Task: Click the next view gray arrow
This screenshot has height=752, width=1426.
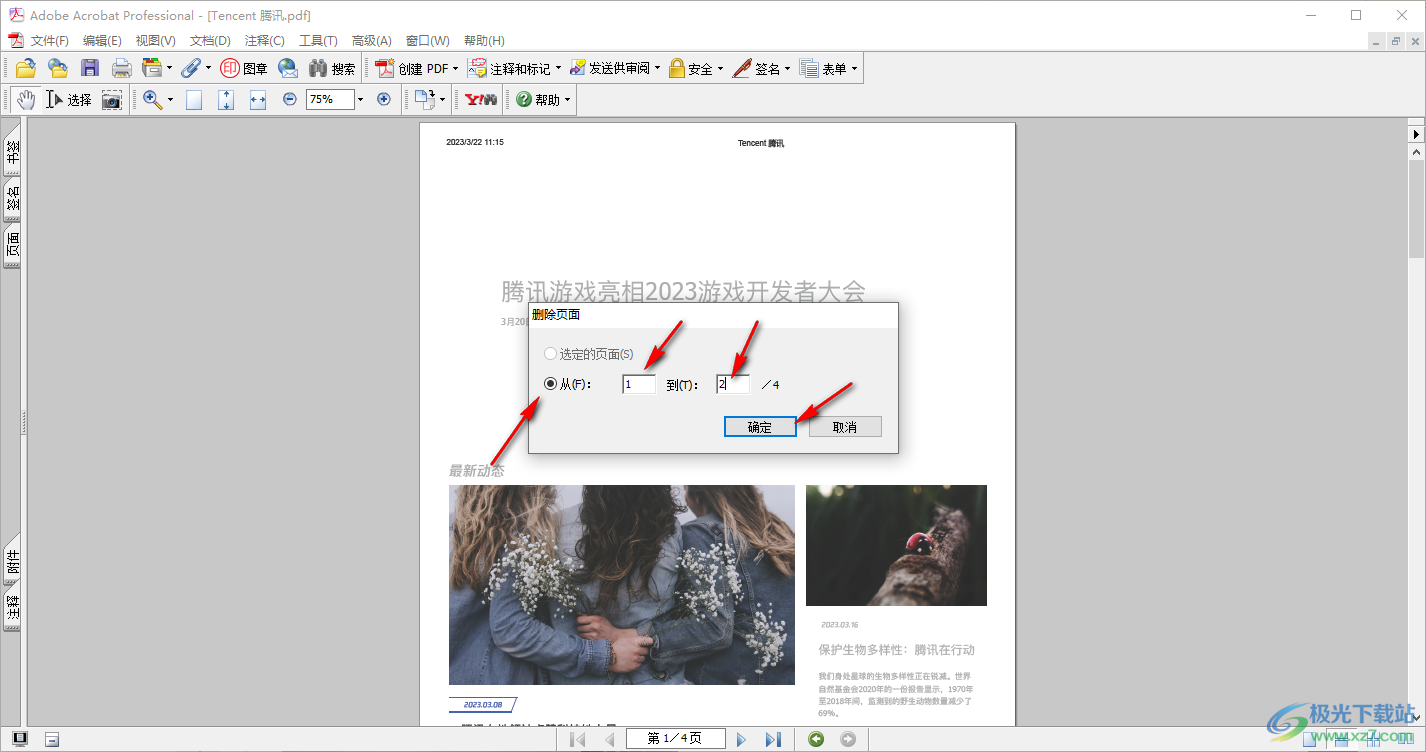Action: [x=848, y=739]
